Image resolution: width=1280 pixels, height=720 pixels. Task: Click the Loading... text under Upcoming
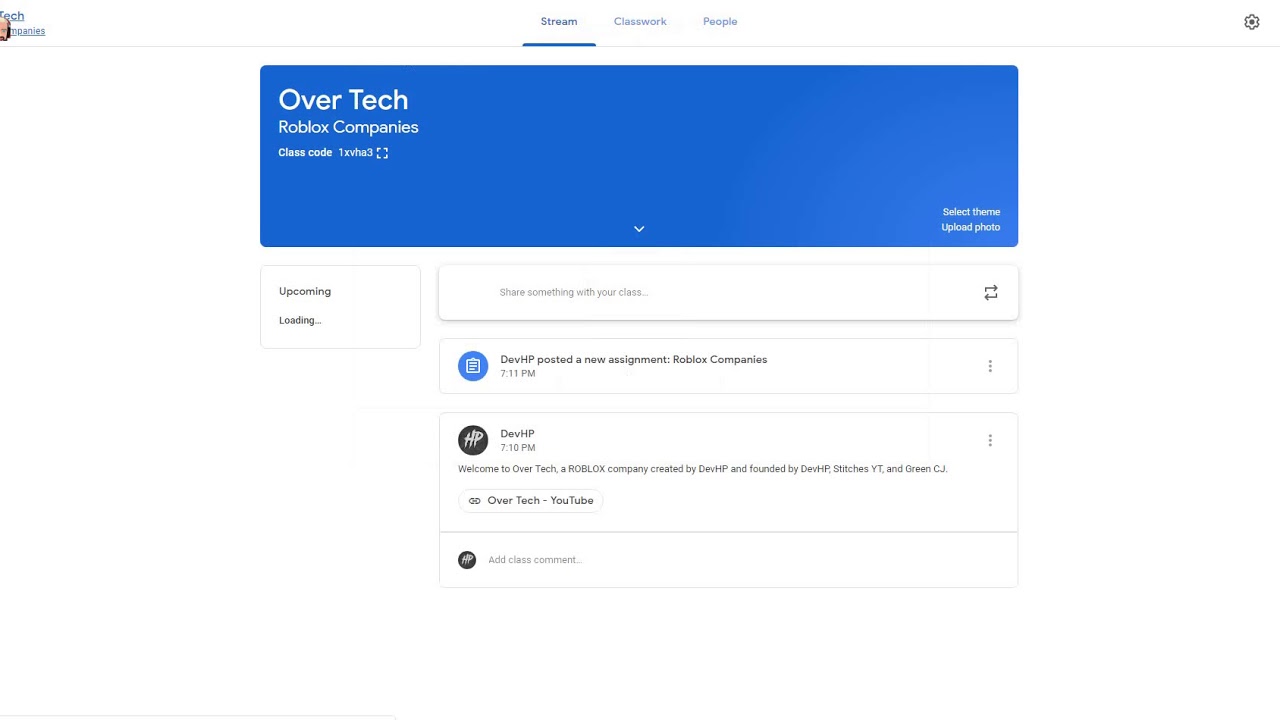[x=300, y=321]
